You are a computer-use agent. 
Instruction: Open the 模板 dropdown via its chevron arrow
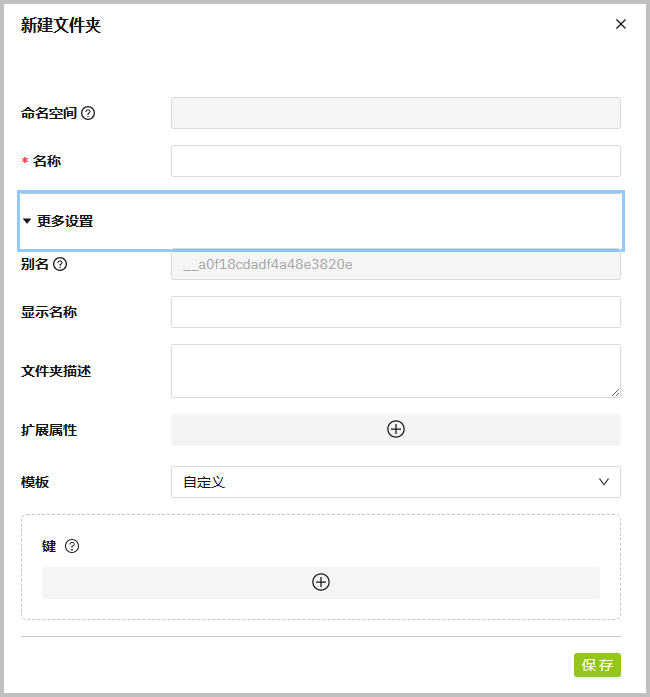click(604, 482)
